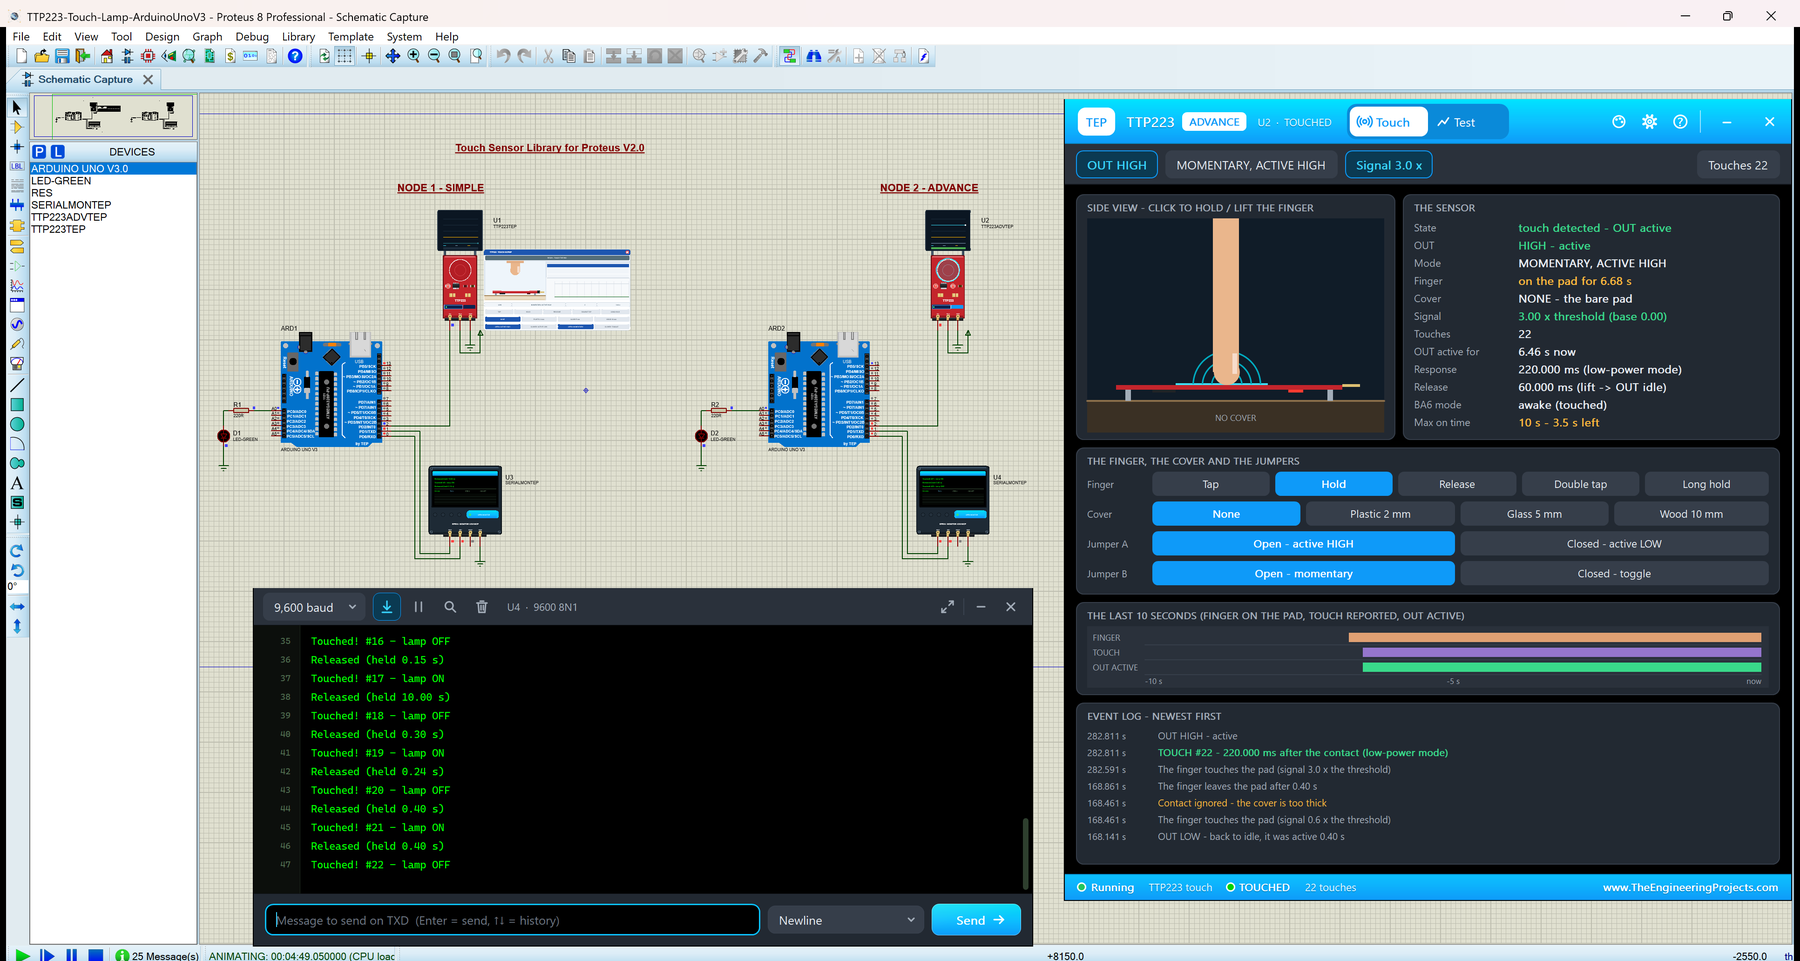This screenshot has height=961, width=1800.
Task: Set Jumper A to Closed - active LOW
Action: tap(1614, 544)
